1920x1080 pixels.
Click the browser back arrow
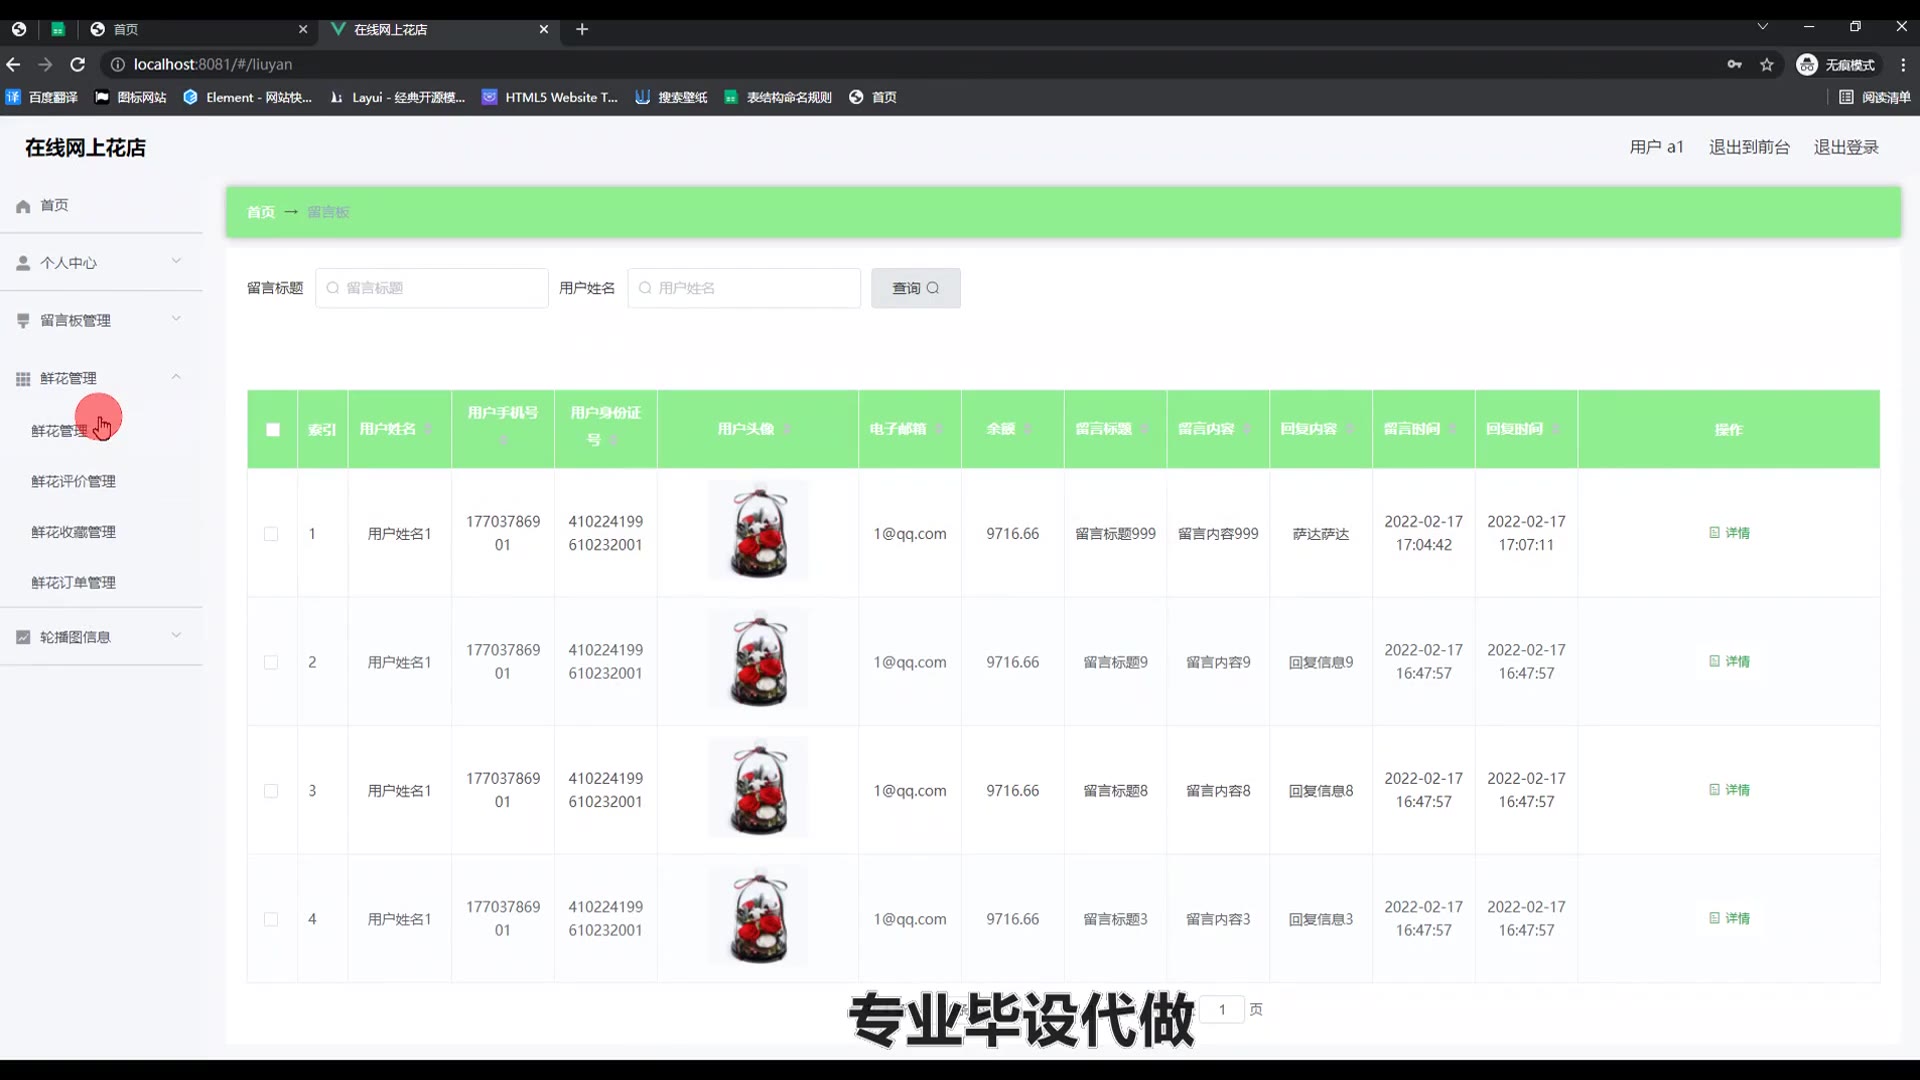(13, 64)
